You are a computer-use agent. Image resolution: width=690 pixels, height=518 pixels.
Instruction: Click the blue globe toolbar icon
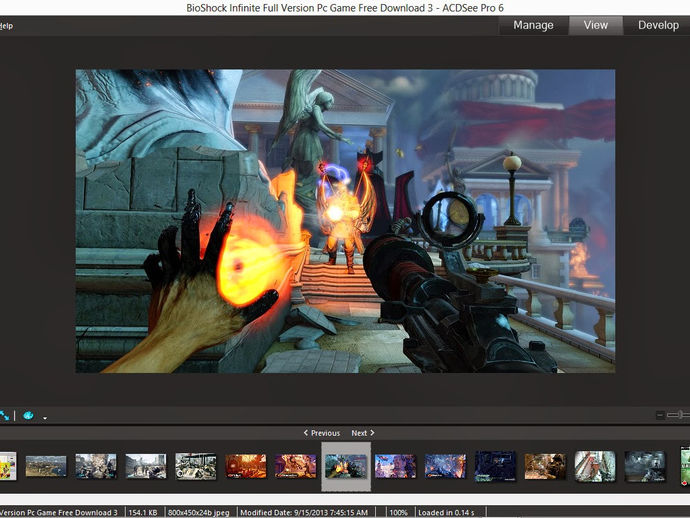[x=29, y=415]
